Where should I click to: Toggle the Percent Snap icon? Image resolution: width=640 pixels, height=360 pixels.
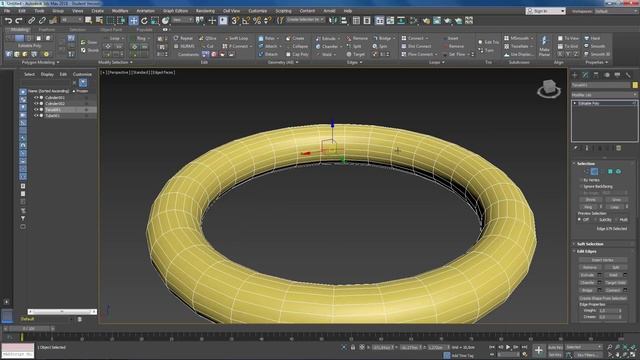257,20
